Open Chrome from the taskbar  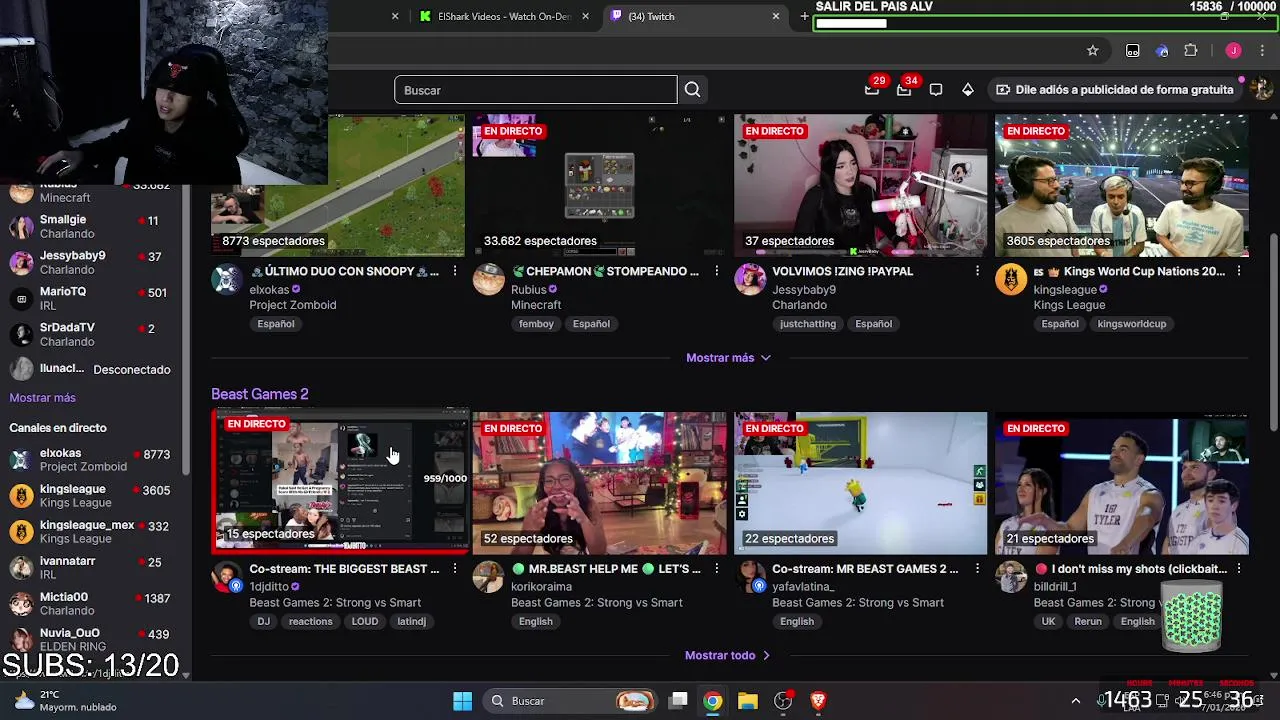click(712, 701)
